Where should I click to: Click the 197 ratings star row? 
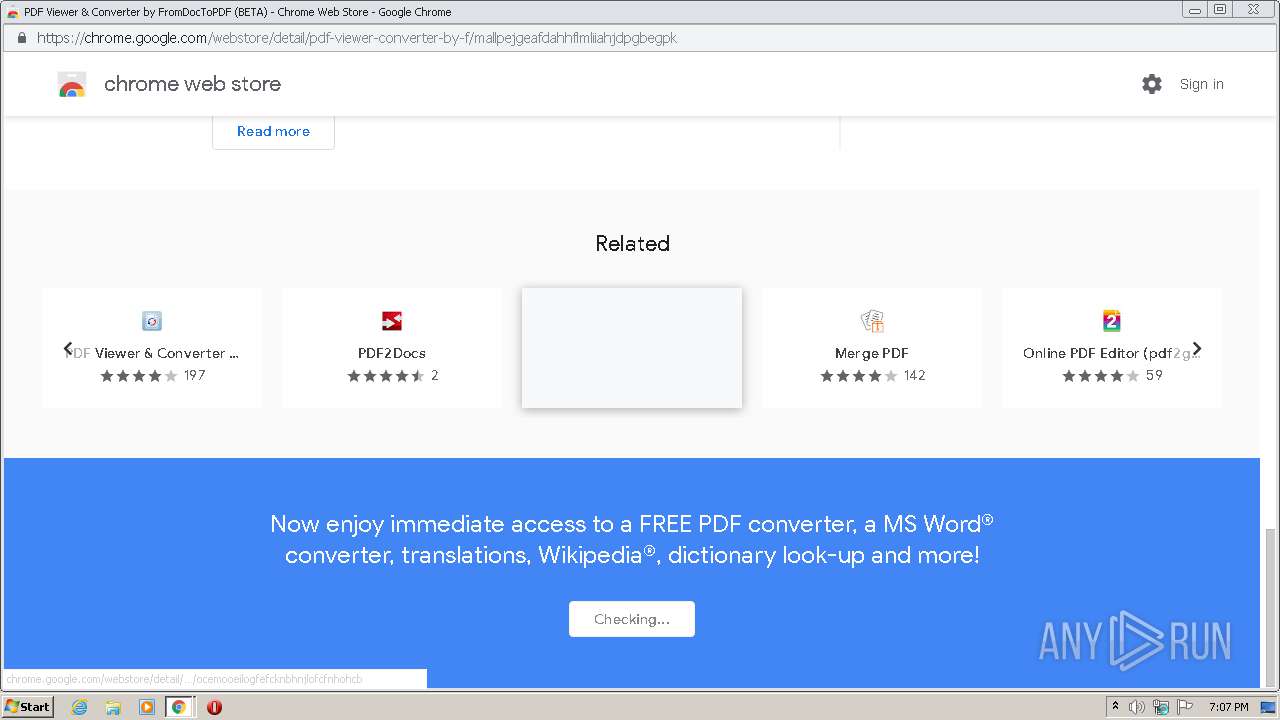pos(138,376)
